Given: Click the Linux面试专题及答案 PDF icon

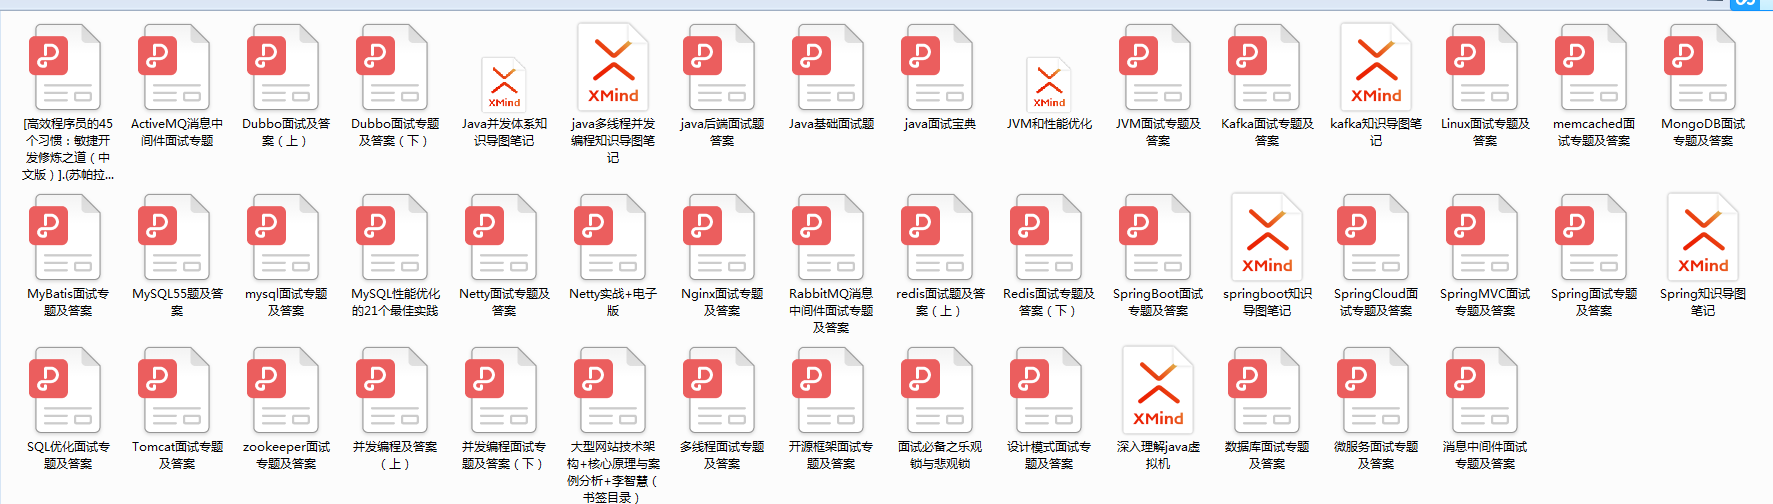Looking at the screenshot, I should point(1483,67).
